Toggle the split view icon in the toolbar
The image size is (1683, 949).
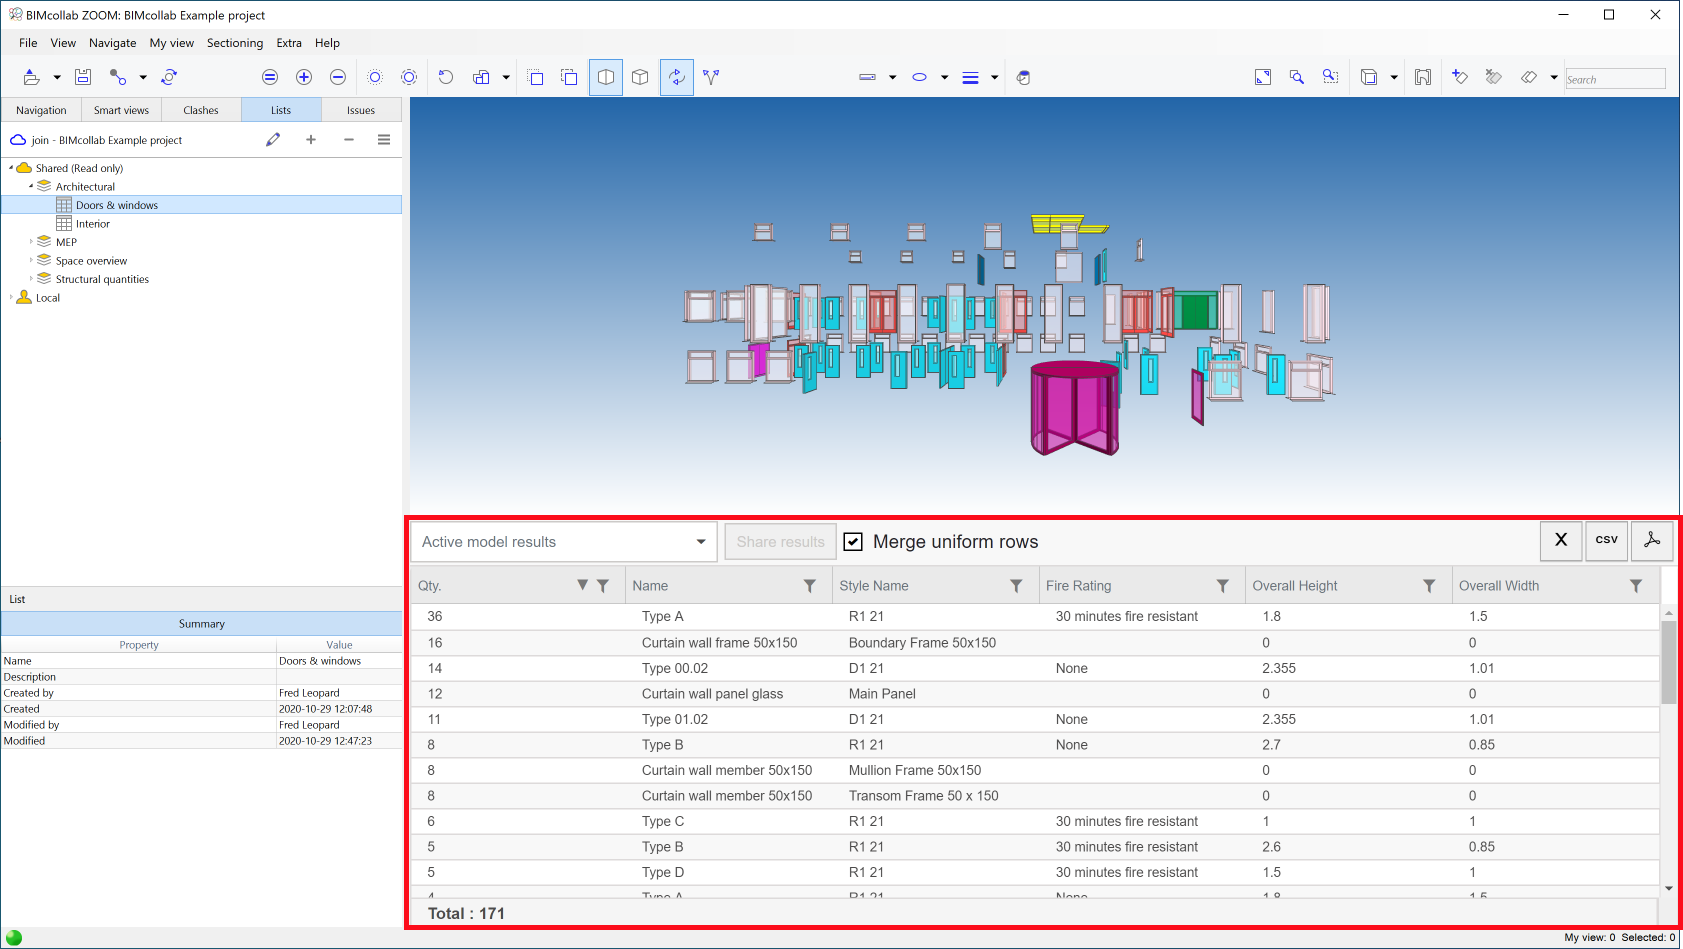pos(605,77)
